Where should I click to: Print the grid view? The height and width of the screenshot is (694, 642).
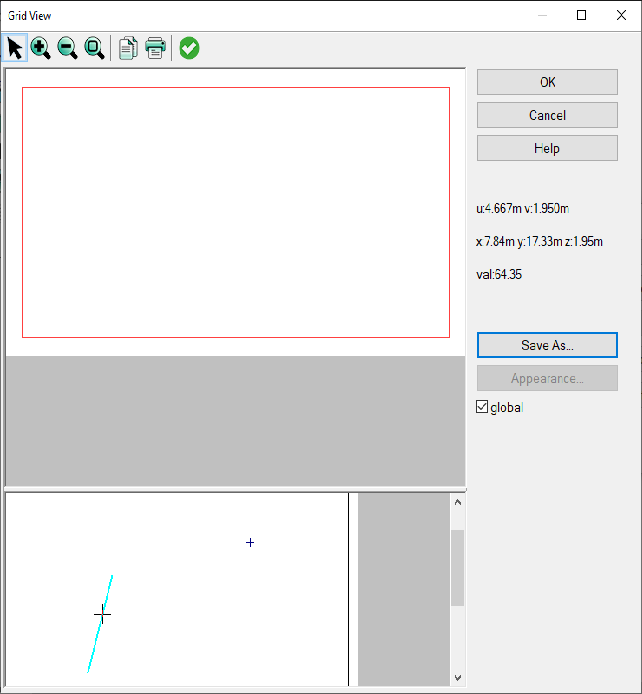click(155, 48)
